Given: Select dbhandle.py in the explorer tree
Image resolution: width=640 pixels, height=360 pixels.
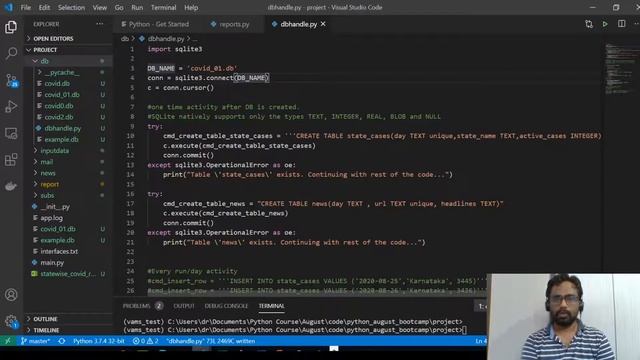Looking at the screenshot, I should click(62, 128).
